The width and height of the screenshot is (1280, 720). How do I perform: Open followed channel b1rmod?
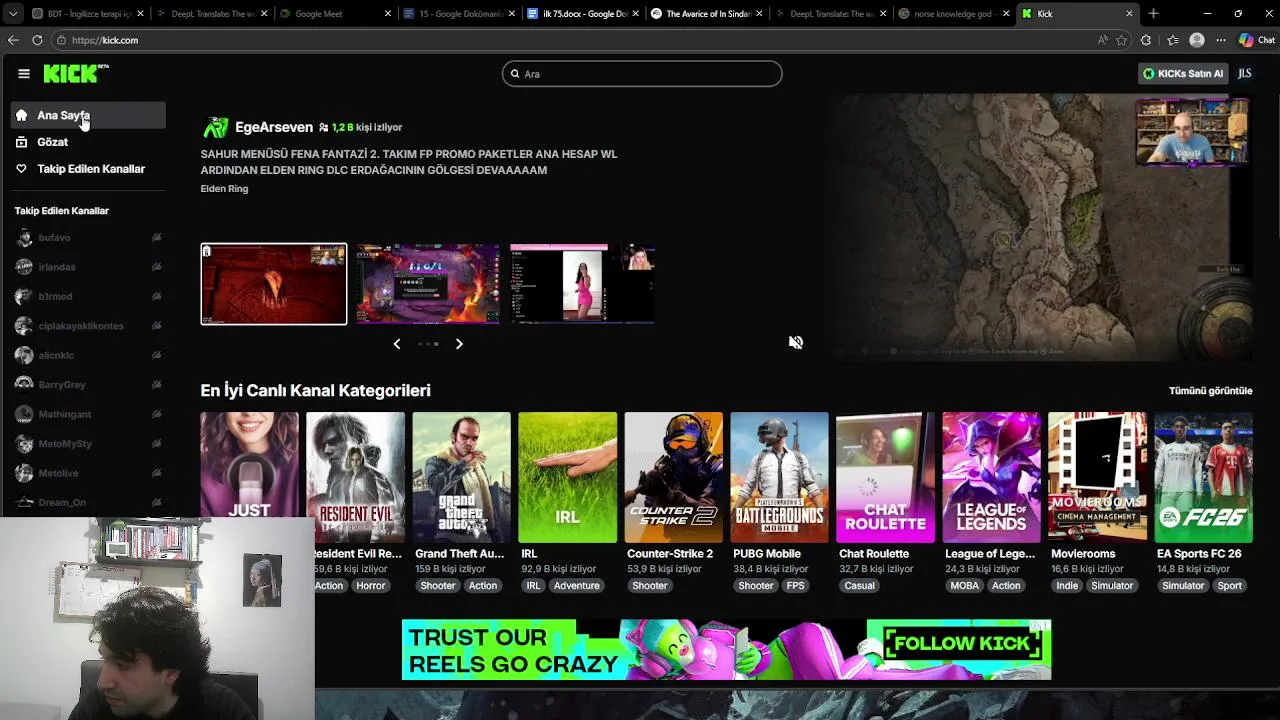pos(88,296)
